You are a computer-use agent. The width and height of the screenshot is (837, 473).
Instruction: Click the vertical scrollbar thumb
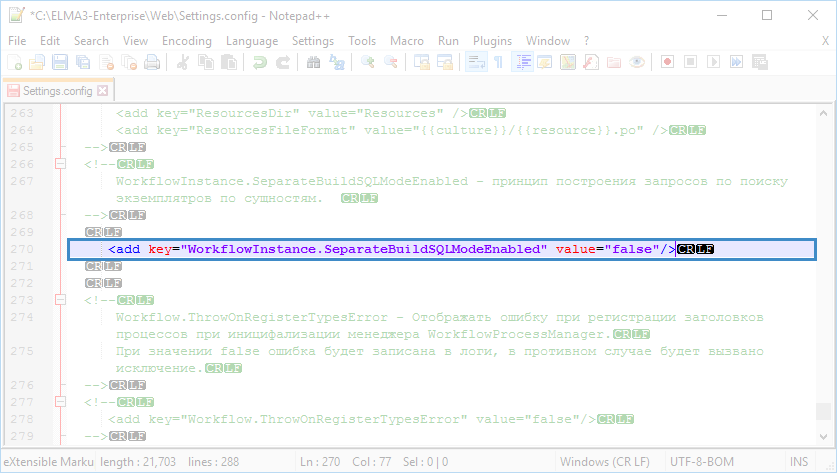click(x=823, y=410)
